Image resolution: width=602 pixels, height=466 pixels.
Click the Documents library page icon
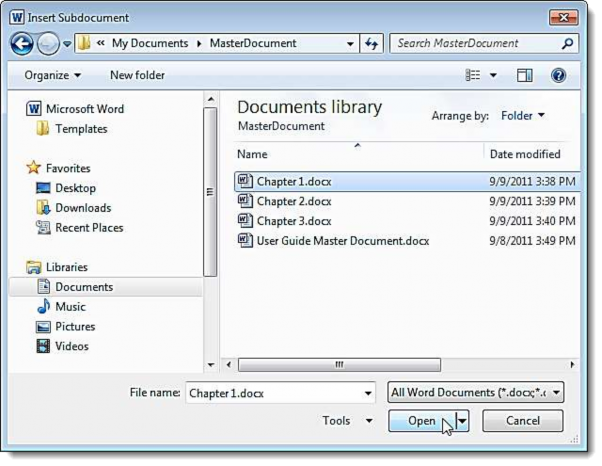[43, 287]
